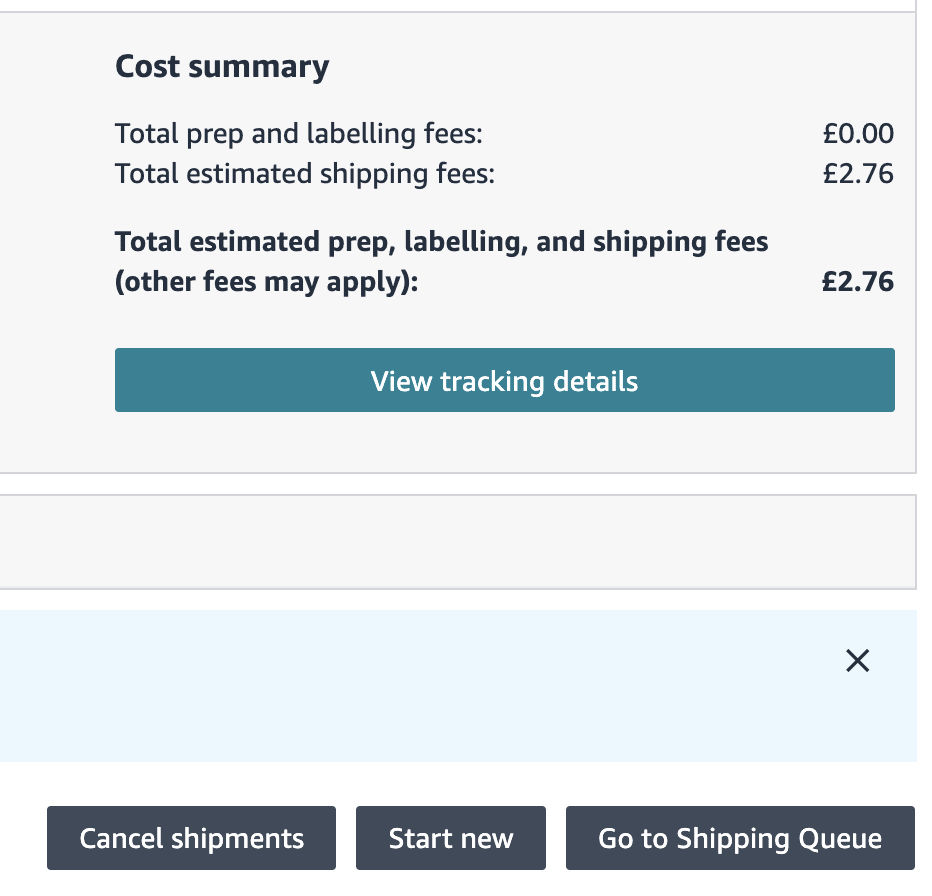This screenshot has height=896, width=932.
Task: Click the Cost summary heading
Action: [x=222, y=66]
